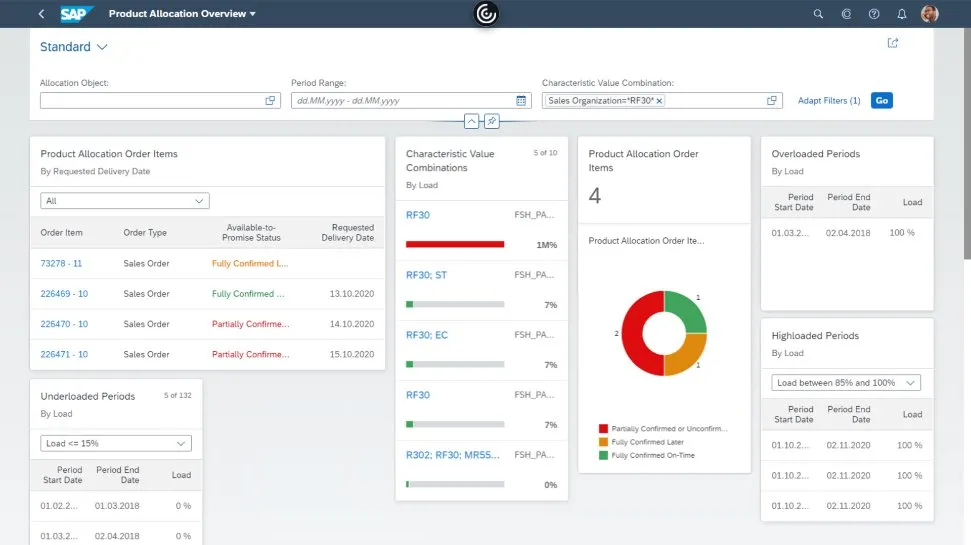Open the help question mark icon
Image resolution: width=971 pixels, height=545 pixels.
click(x=874, y=14)
